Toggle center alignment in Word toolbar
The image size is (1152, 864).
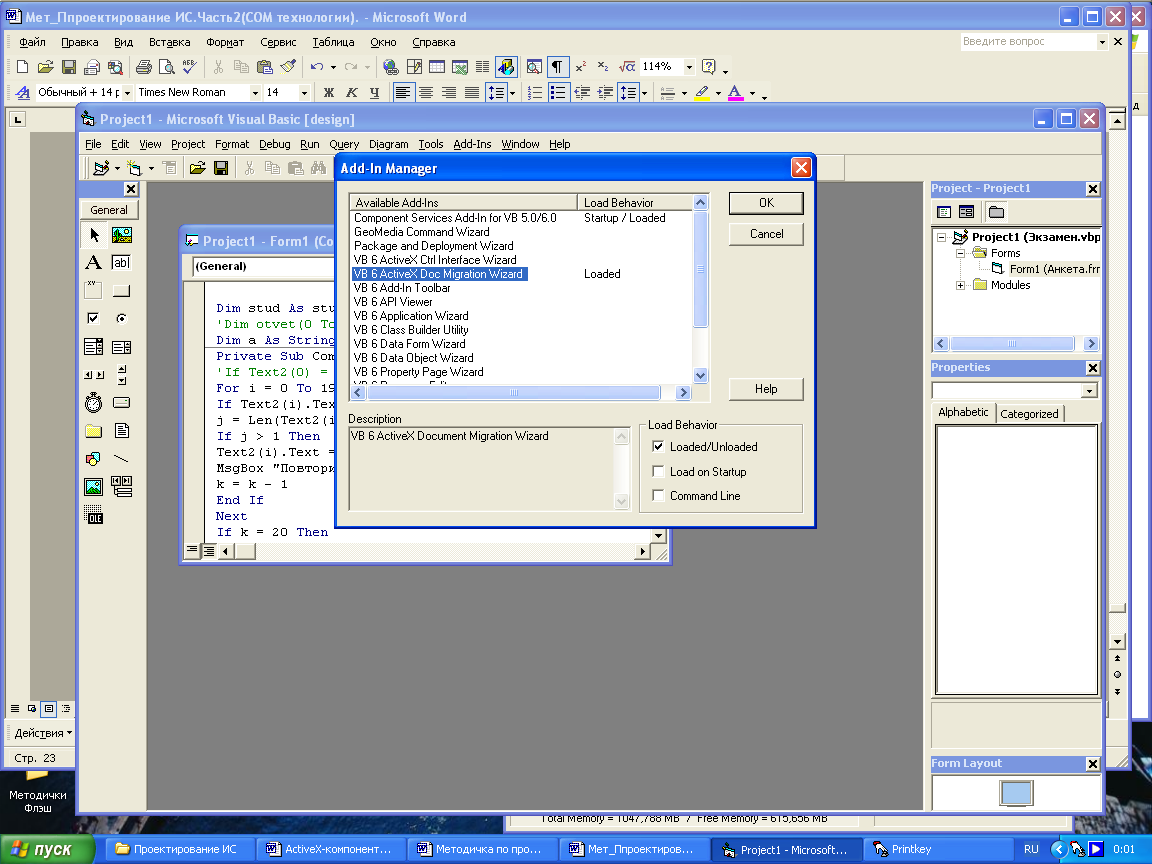tap(426, 93)
